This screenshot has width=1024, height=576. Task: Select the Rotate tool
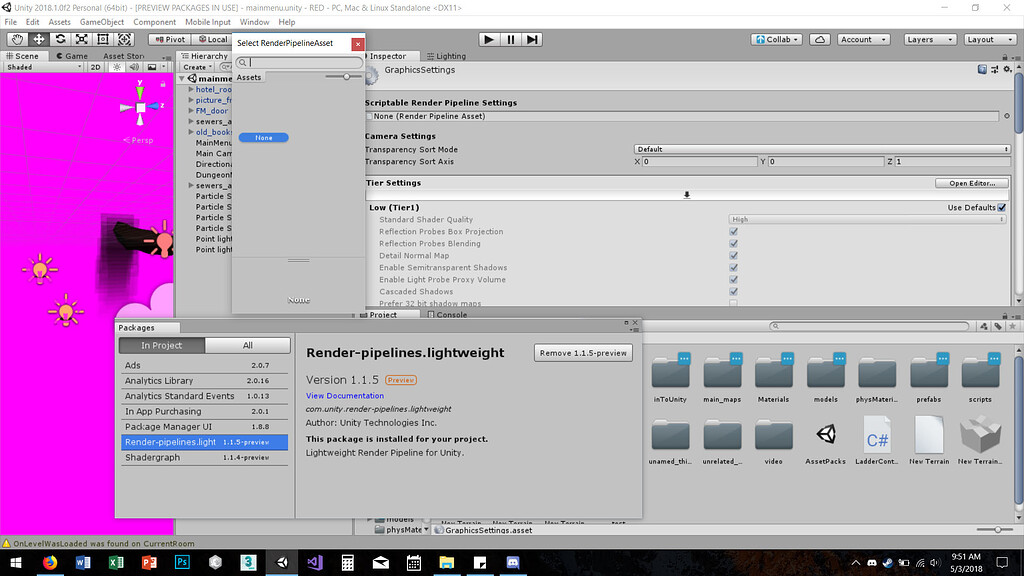pos(60,39)
